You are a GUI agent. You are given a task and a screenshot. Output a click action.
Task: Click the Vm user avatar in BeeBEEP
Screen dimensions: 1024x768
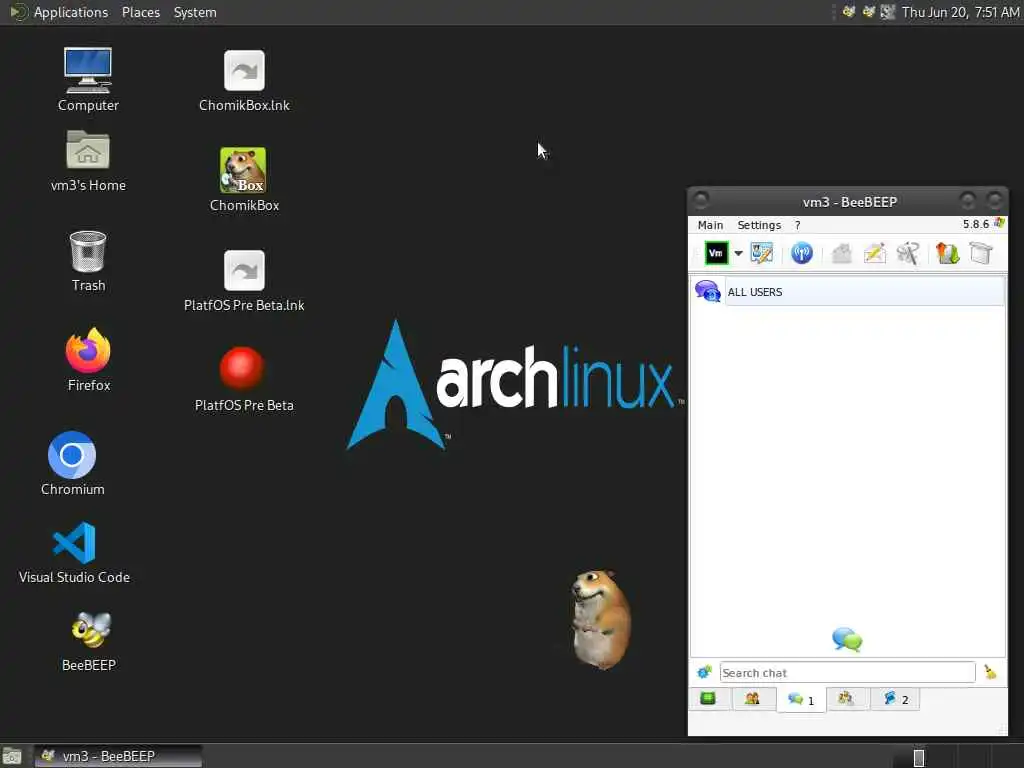[x=716, y=253]
